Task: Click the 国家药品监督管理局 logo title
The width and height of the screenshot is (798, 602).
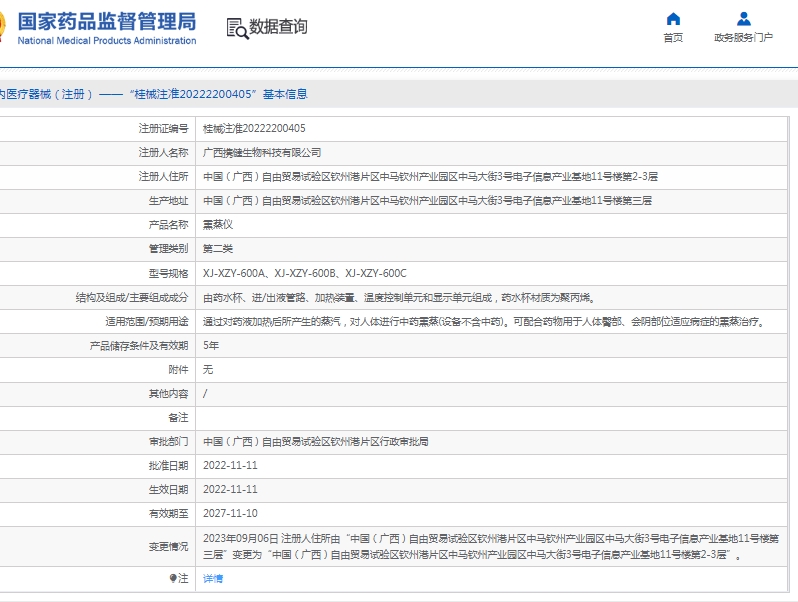Action: [x=107, y=22]
